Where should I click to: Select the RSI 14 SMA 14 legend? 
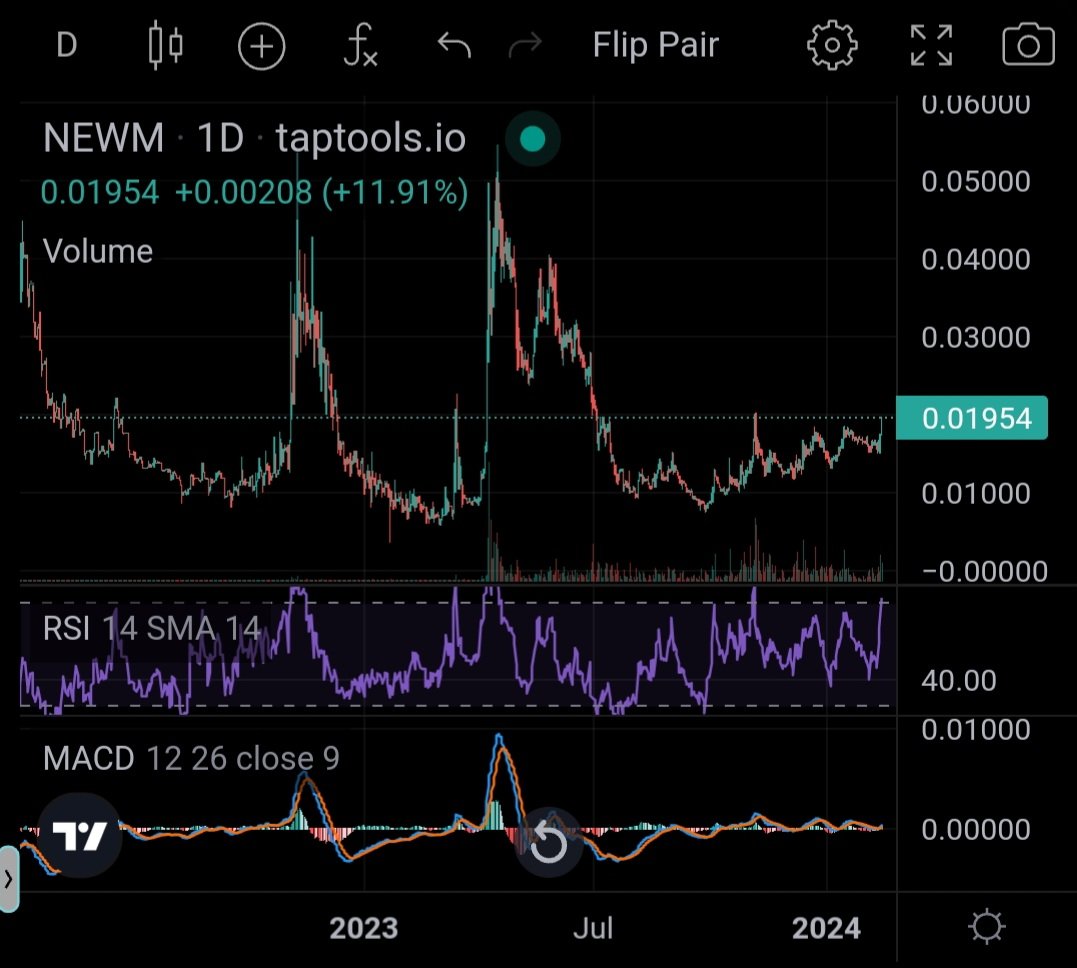pos(152,628)
